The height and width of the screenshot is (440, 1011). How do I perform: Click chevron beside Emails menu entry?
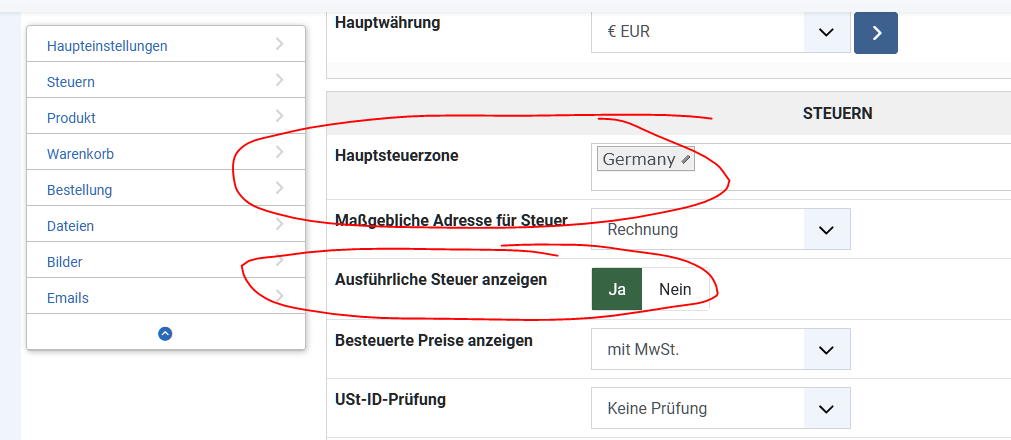pyautogui.click(x=279, y=296)
